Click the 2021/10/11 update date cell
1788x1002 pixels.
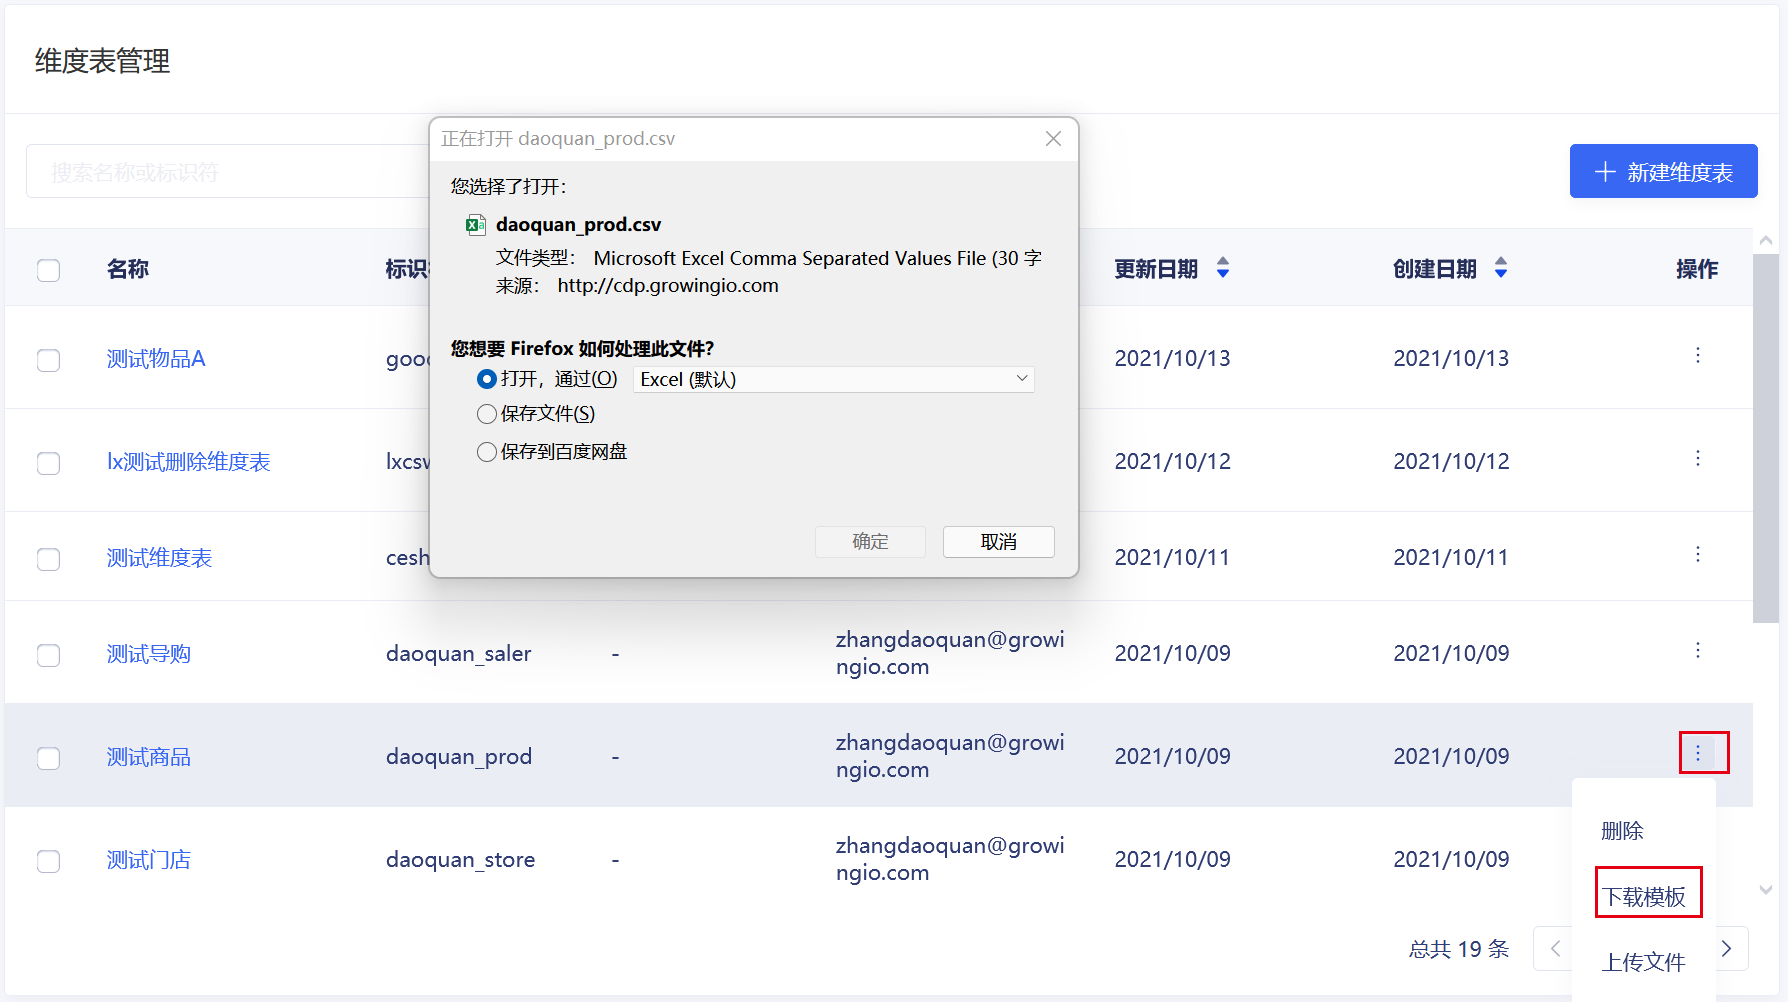click(1173, 558)
